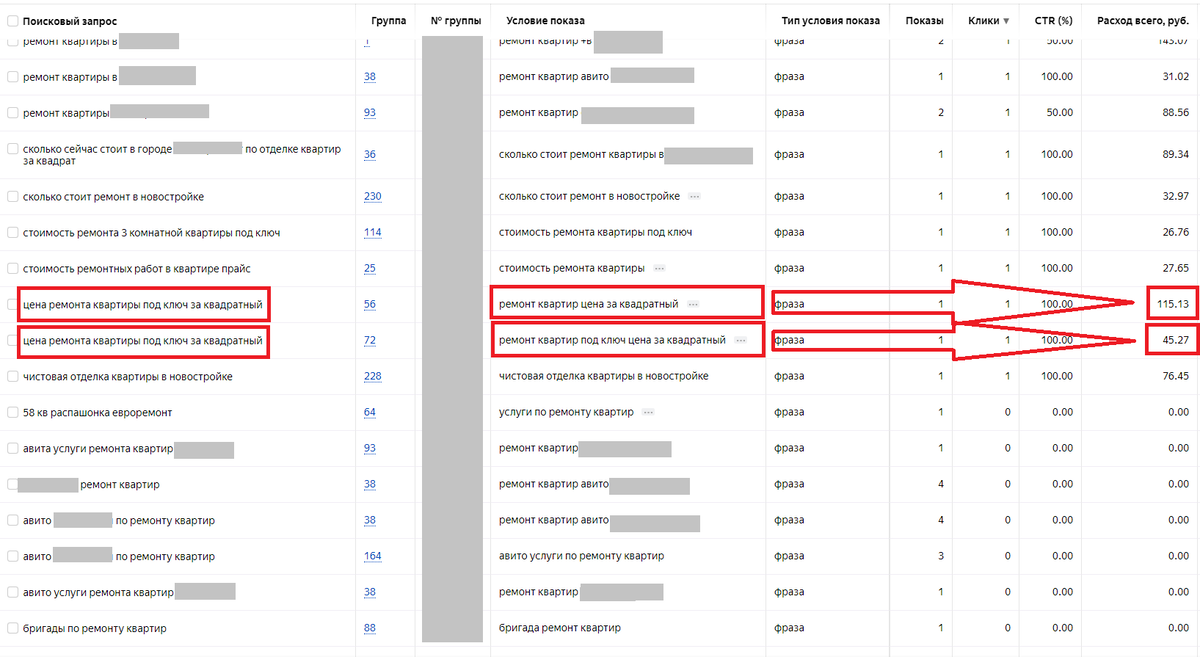The width and height of the screenshot is (1200, 657).
Task: Expand ellipsis after 'ремонт квартир под ключ цена'
Action: [741, 341]
